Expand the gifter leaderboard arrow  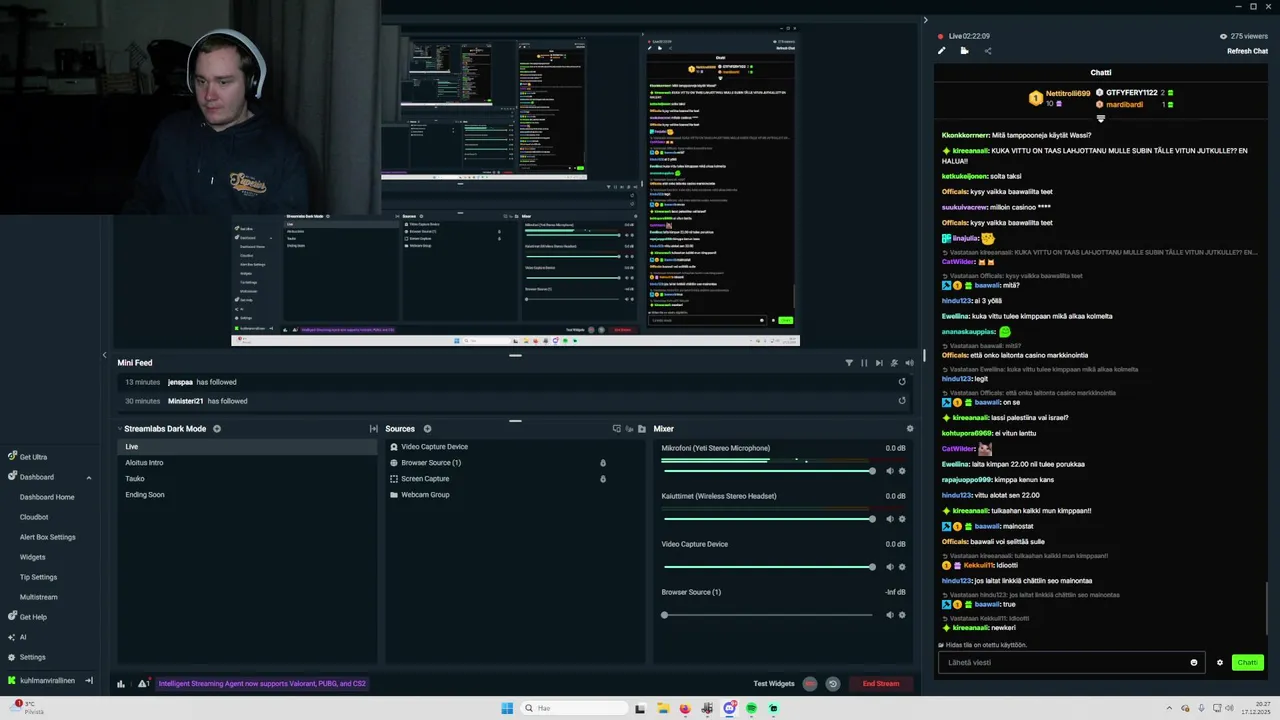coord(1101,118)
